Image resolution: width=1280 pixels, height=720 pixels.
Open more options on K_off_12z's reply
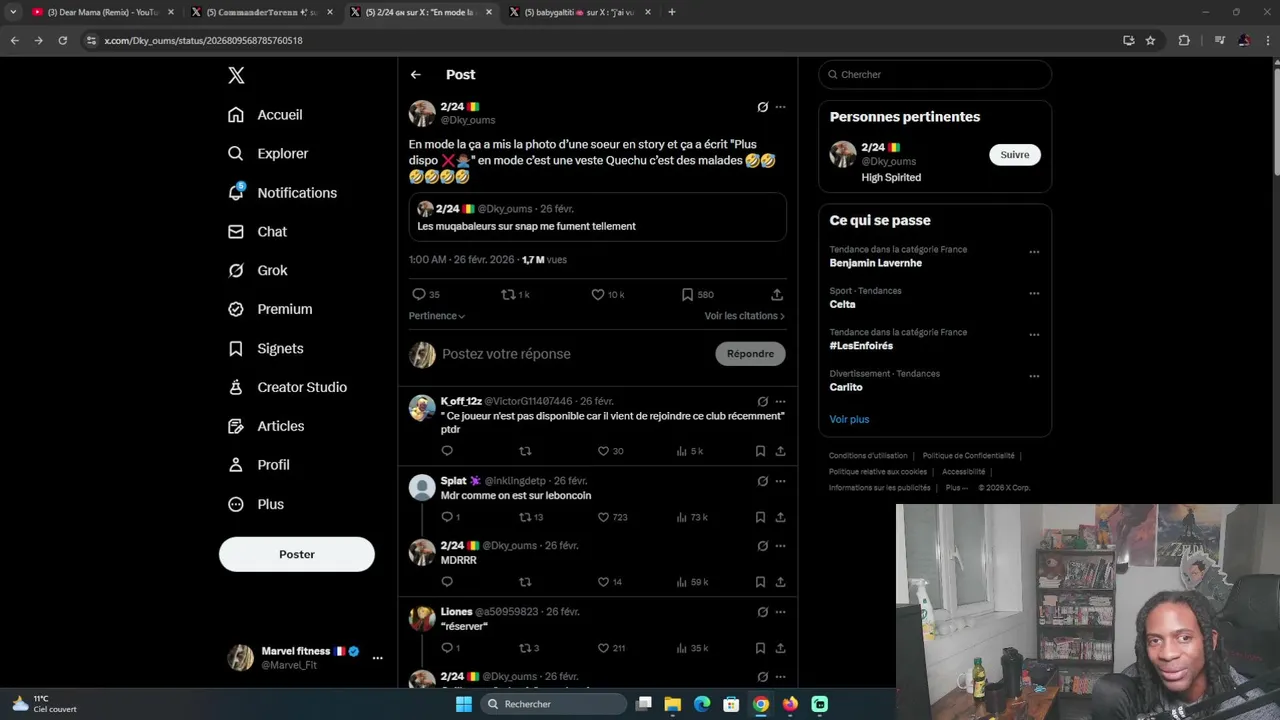[x=780, y=402]
